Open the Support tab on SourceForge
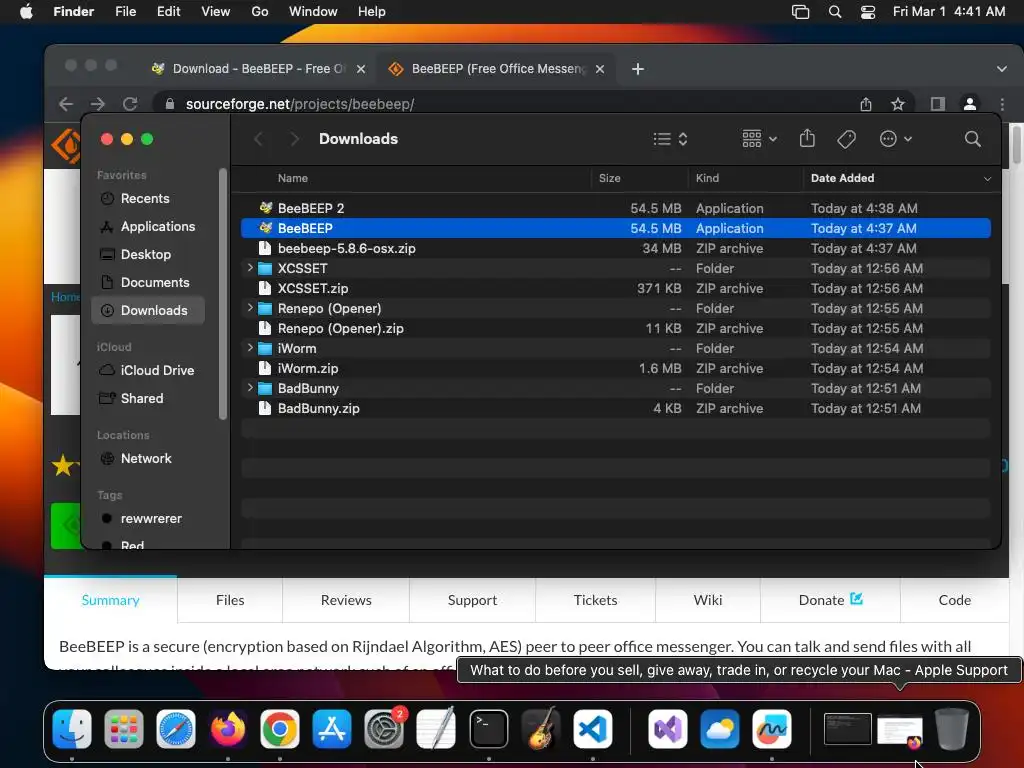This screenshot has width=1024, height=768. 472,600
